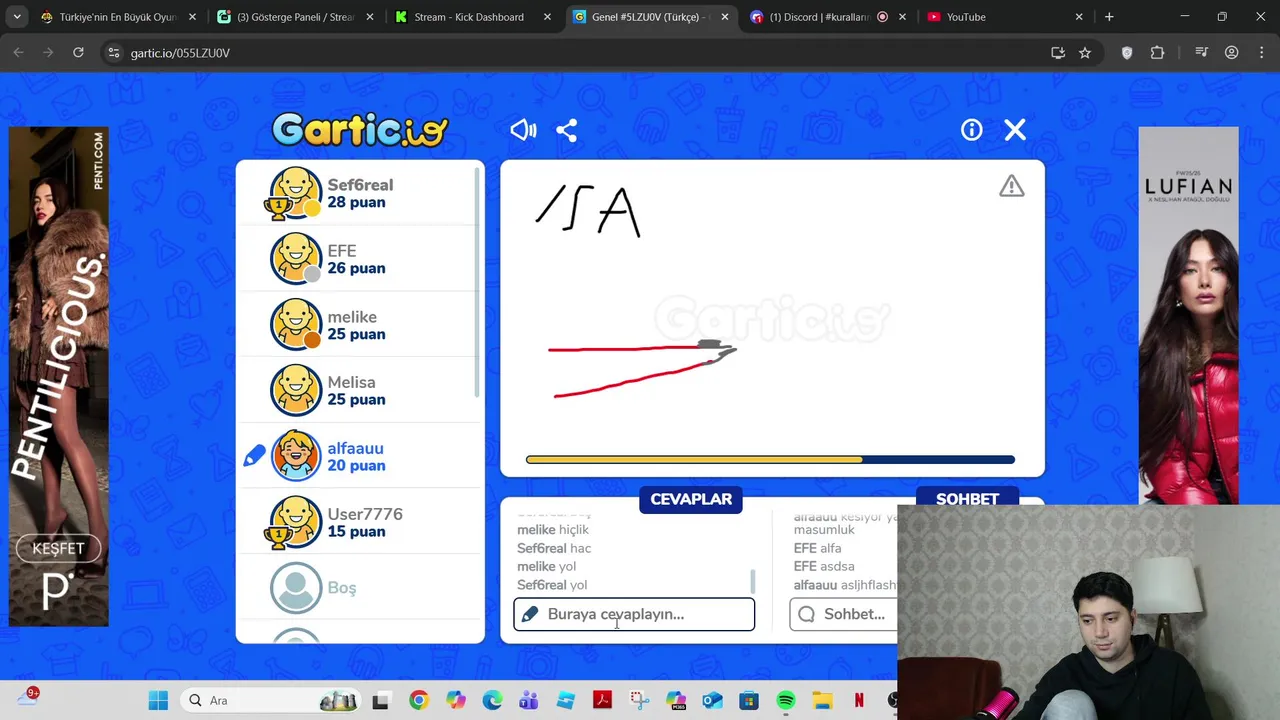Open Task View on the taskbar

tap(380, 701)
